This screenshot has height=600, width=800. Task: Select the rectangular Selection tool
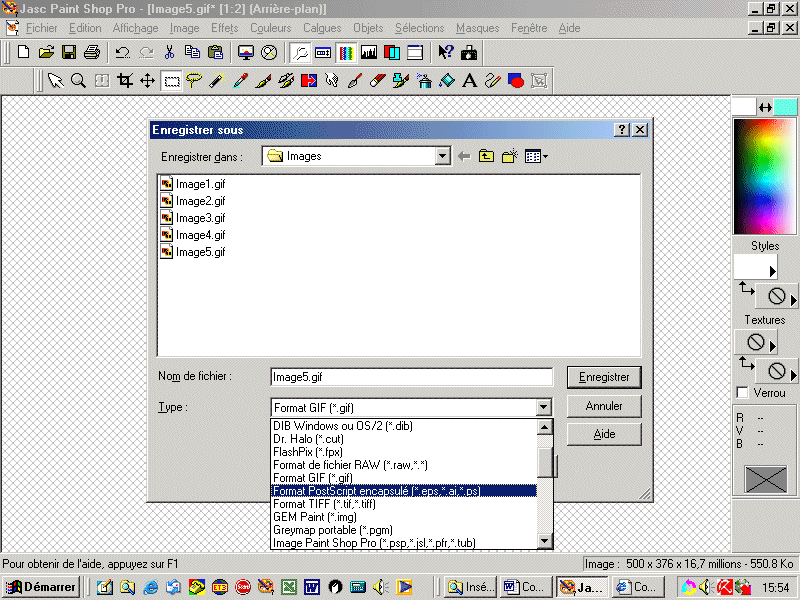tap(171, 81)
